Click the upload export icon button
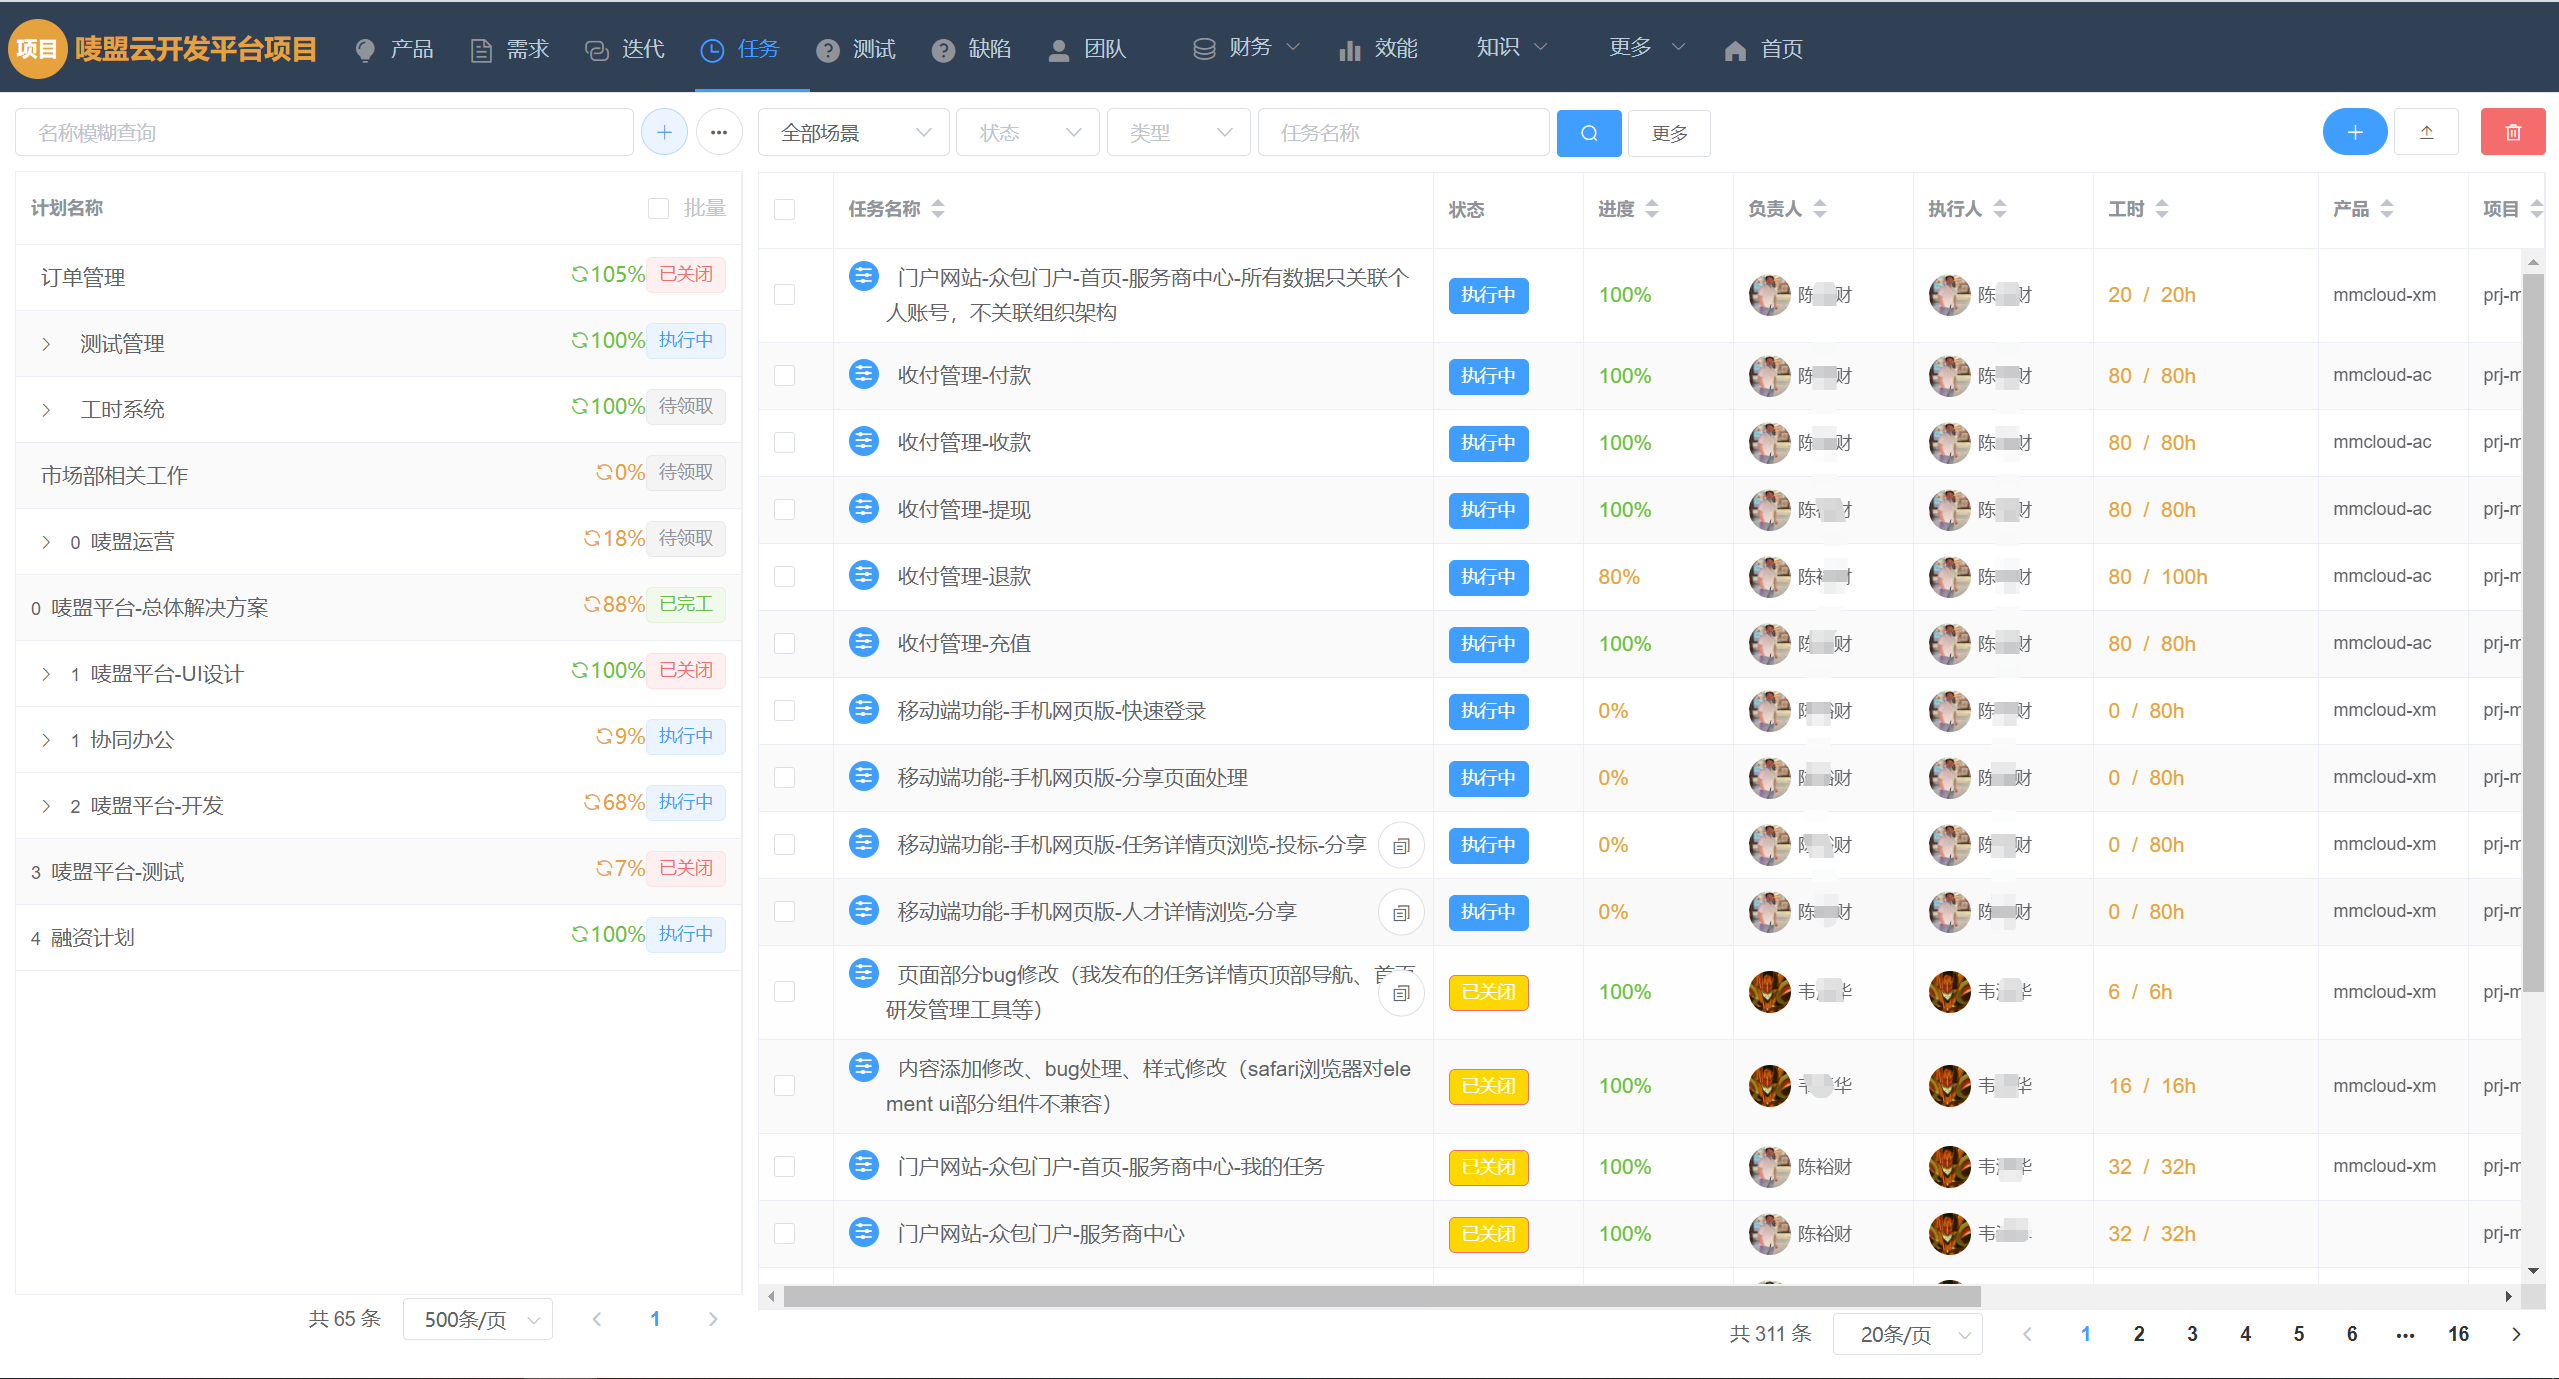This screenshot has height=1379, width=2559. pyautogui.click(x=2426, y=132)
